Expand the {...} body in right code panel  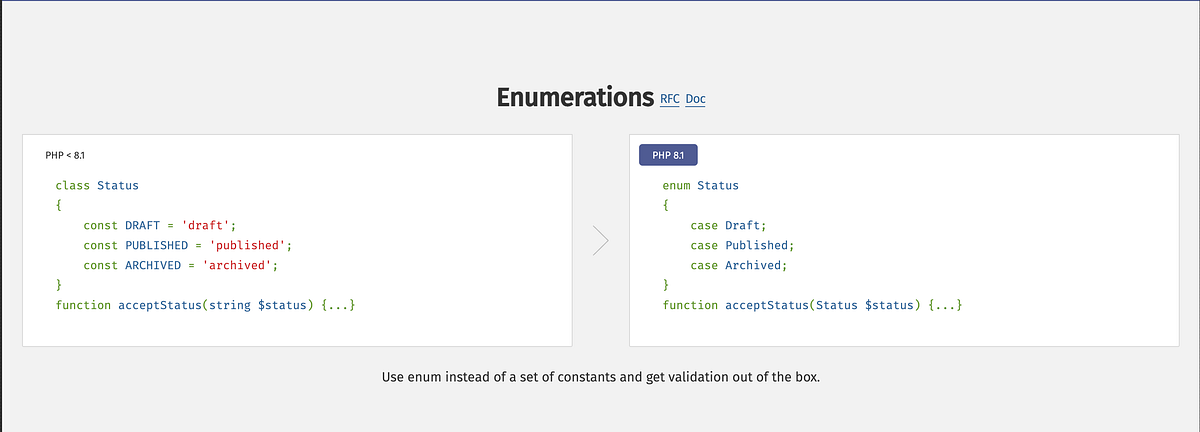[945, 305]
